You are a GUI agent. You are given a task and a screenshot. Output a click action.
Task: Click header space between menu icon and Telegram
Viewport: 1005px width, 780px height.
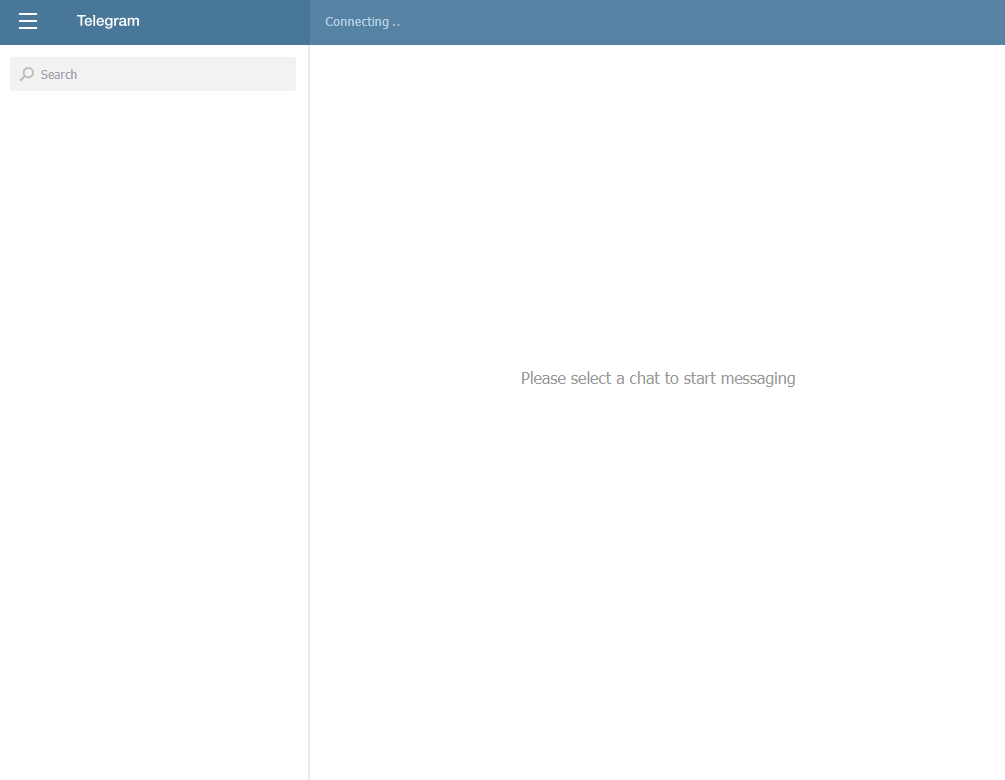tap(57, 21)
